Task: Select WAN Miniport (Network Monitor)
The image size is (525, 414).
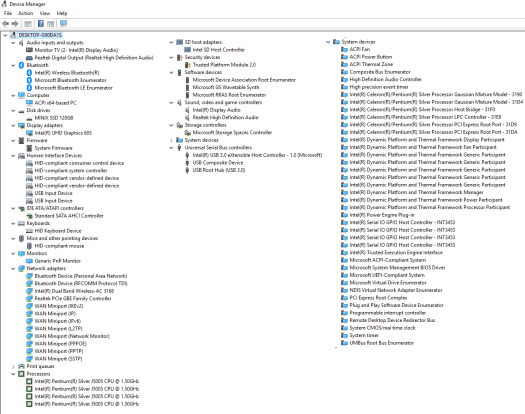Action: pos(72,336)
